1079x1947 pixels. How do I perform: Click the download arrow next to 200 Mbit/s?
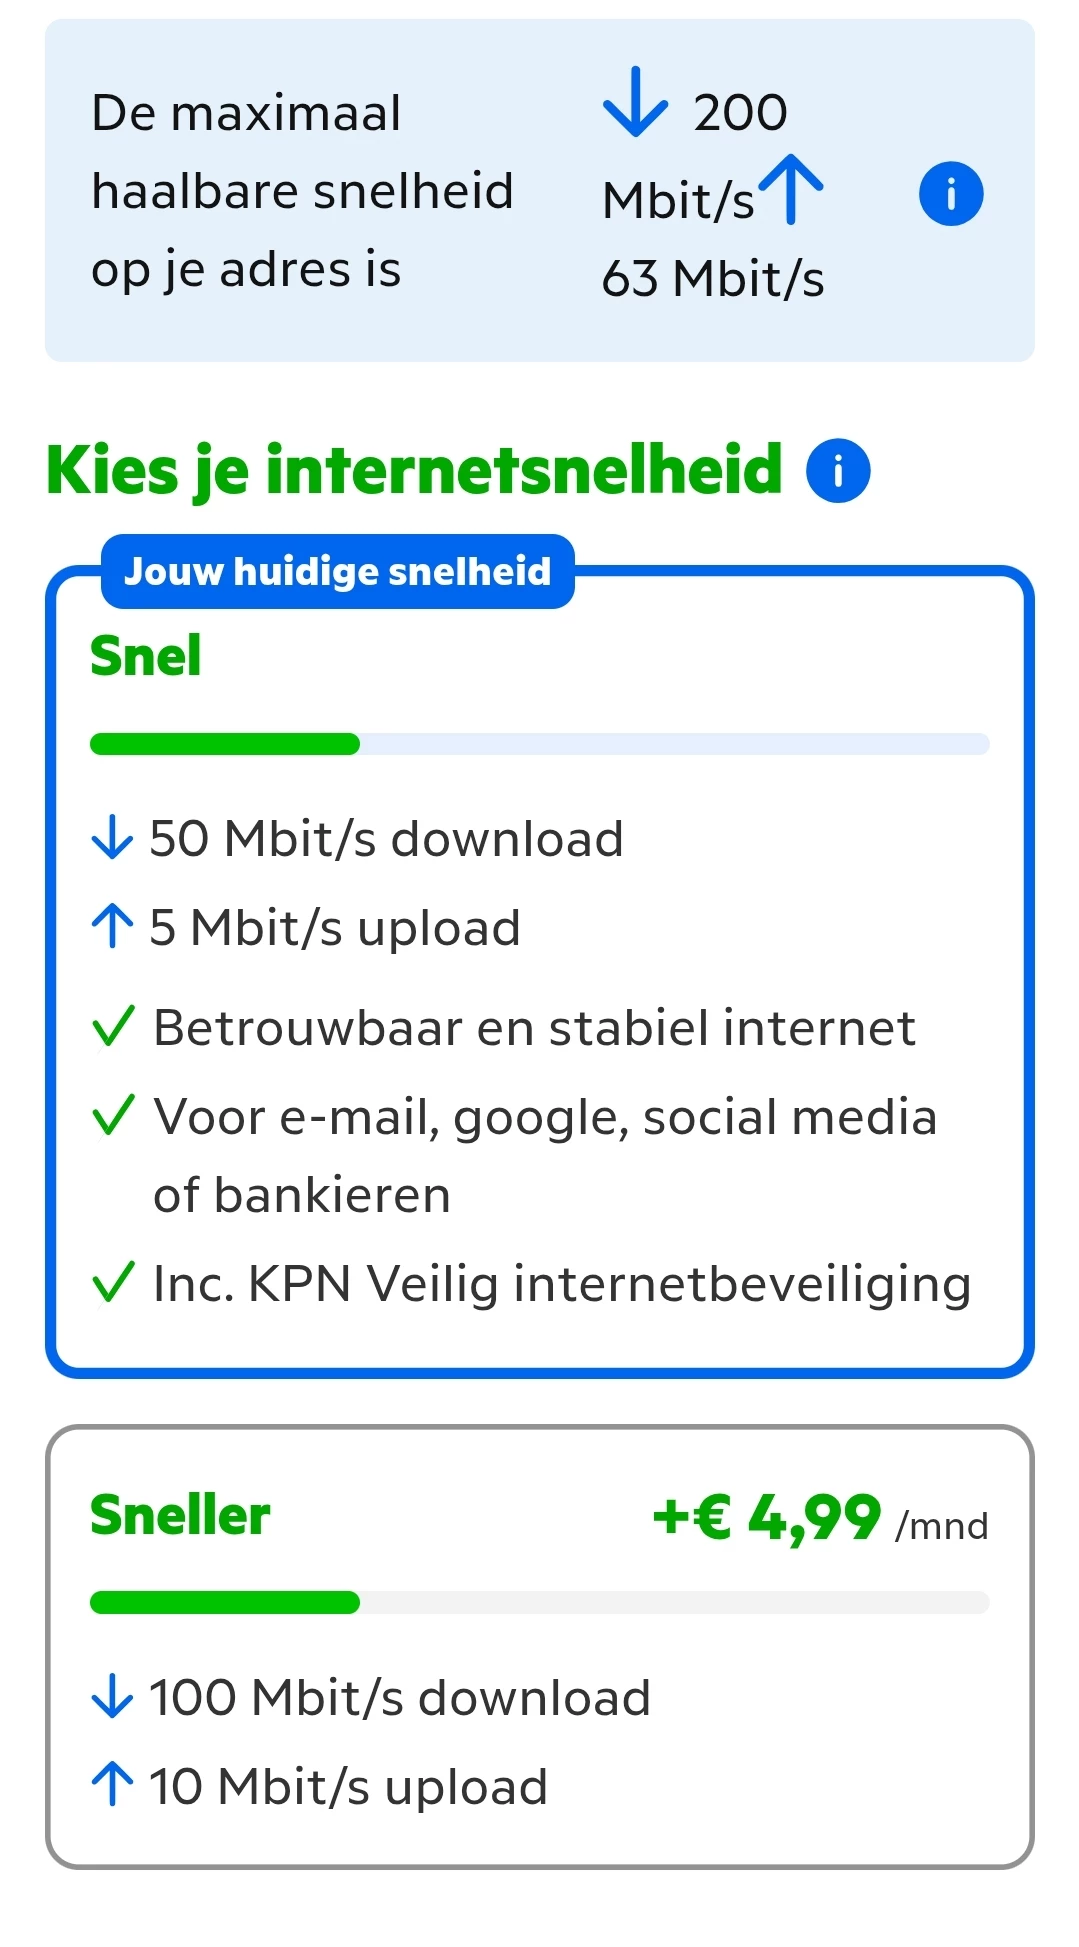(635, 102)
